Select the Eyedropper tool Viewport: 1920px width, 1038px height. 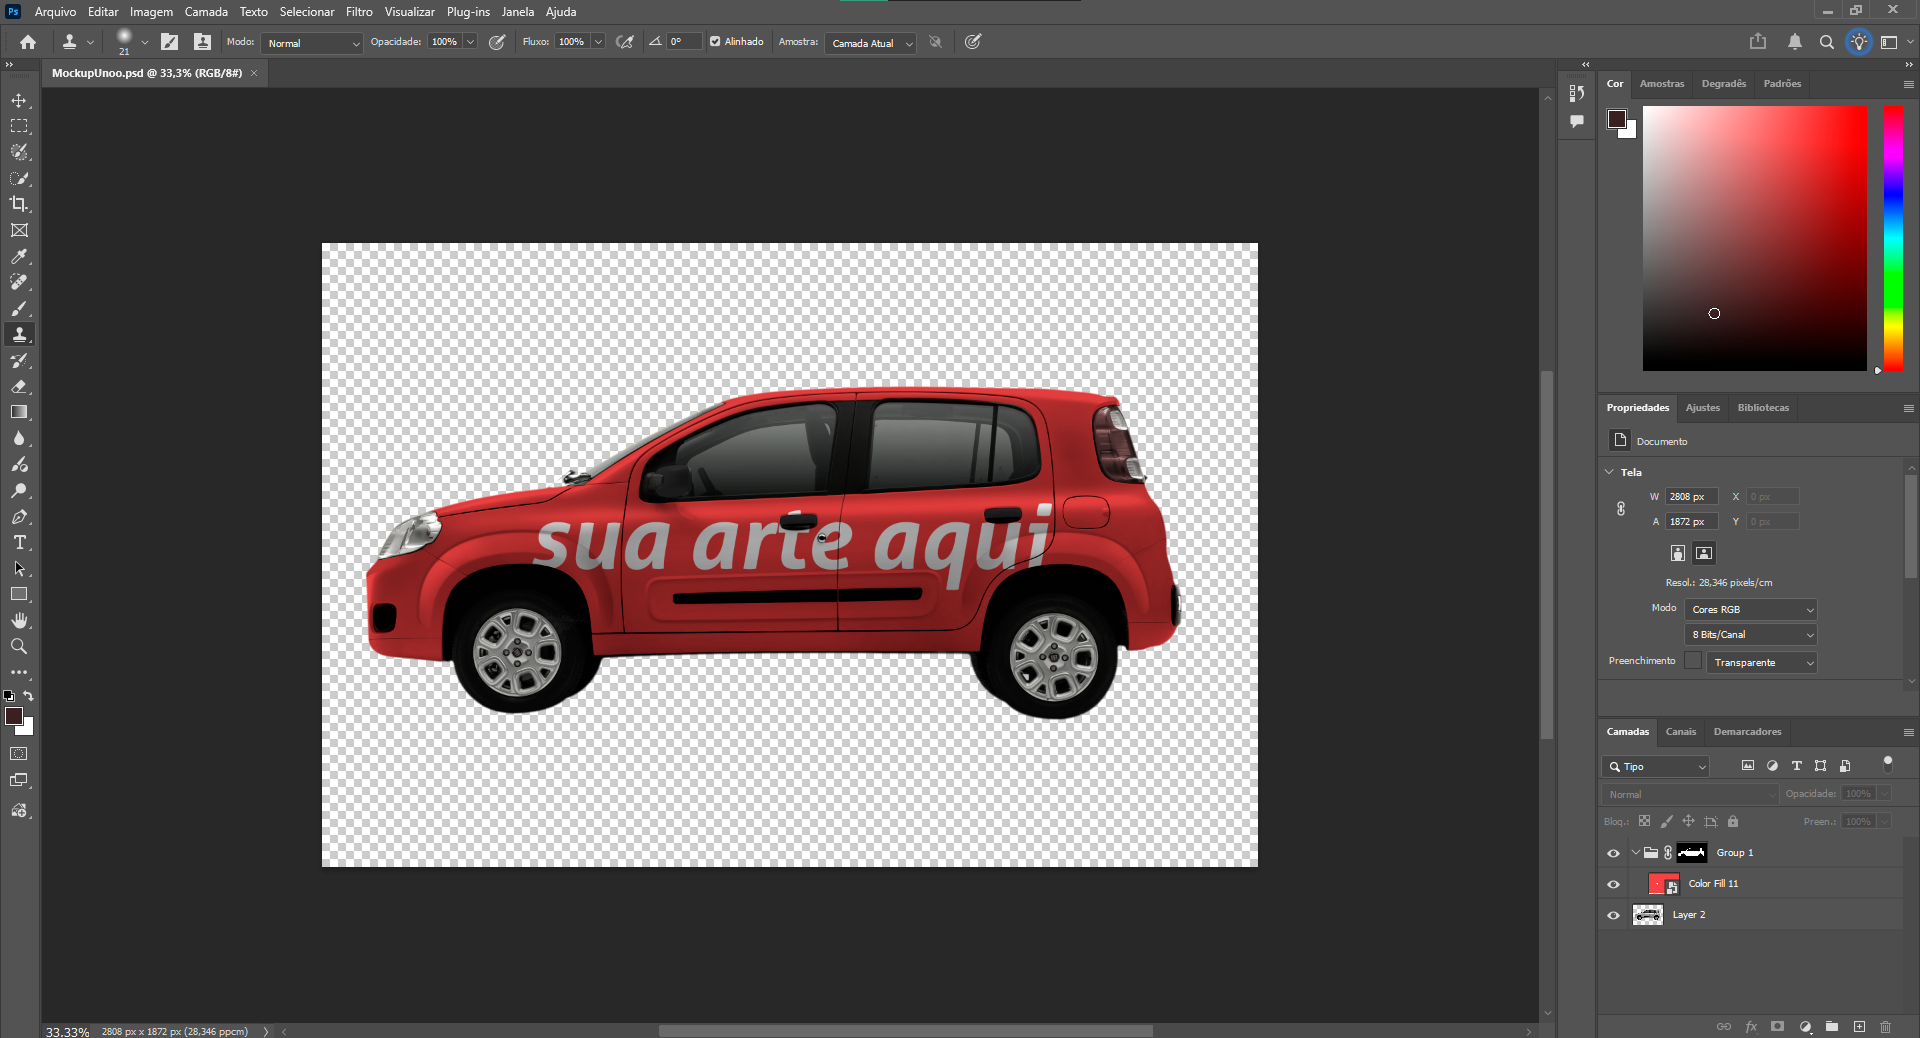point(19,256)
